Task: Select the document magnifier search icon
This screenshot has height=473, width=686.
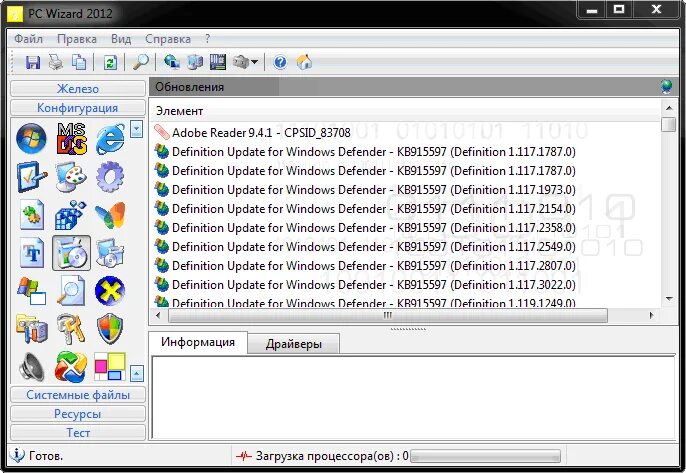Action: 71,290
